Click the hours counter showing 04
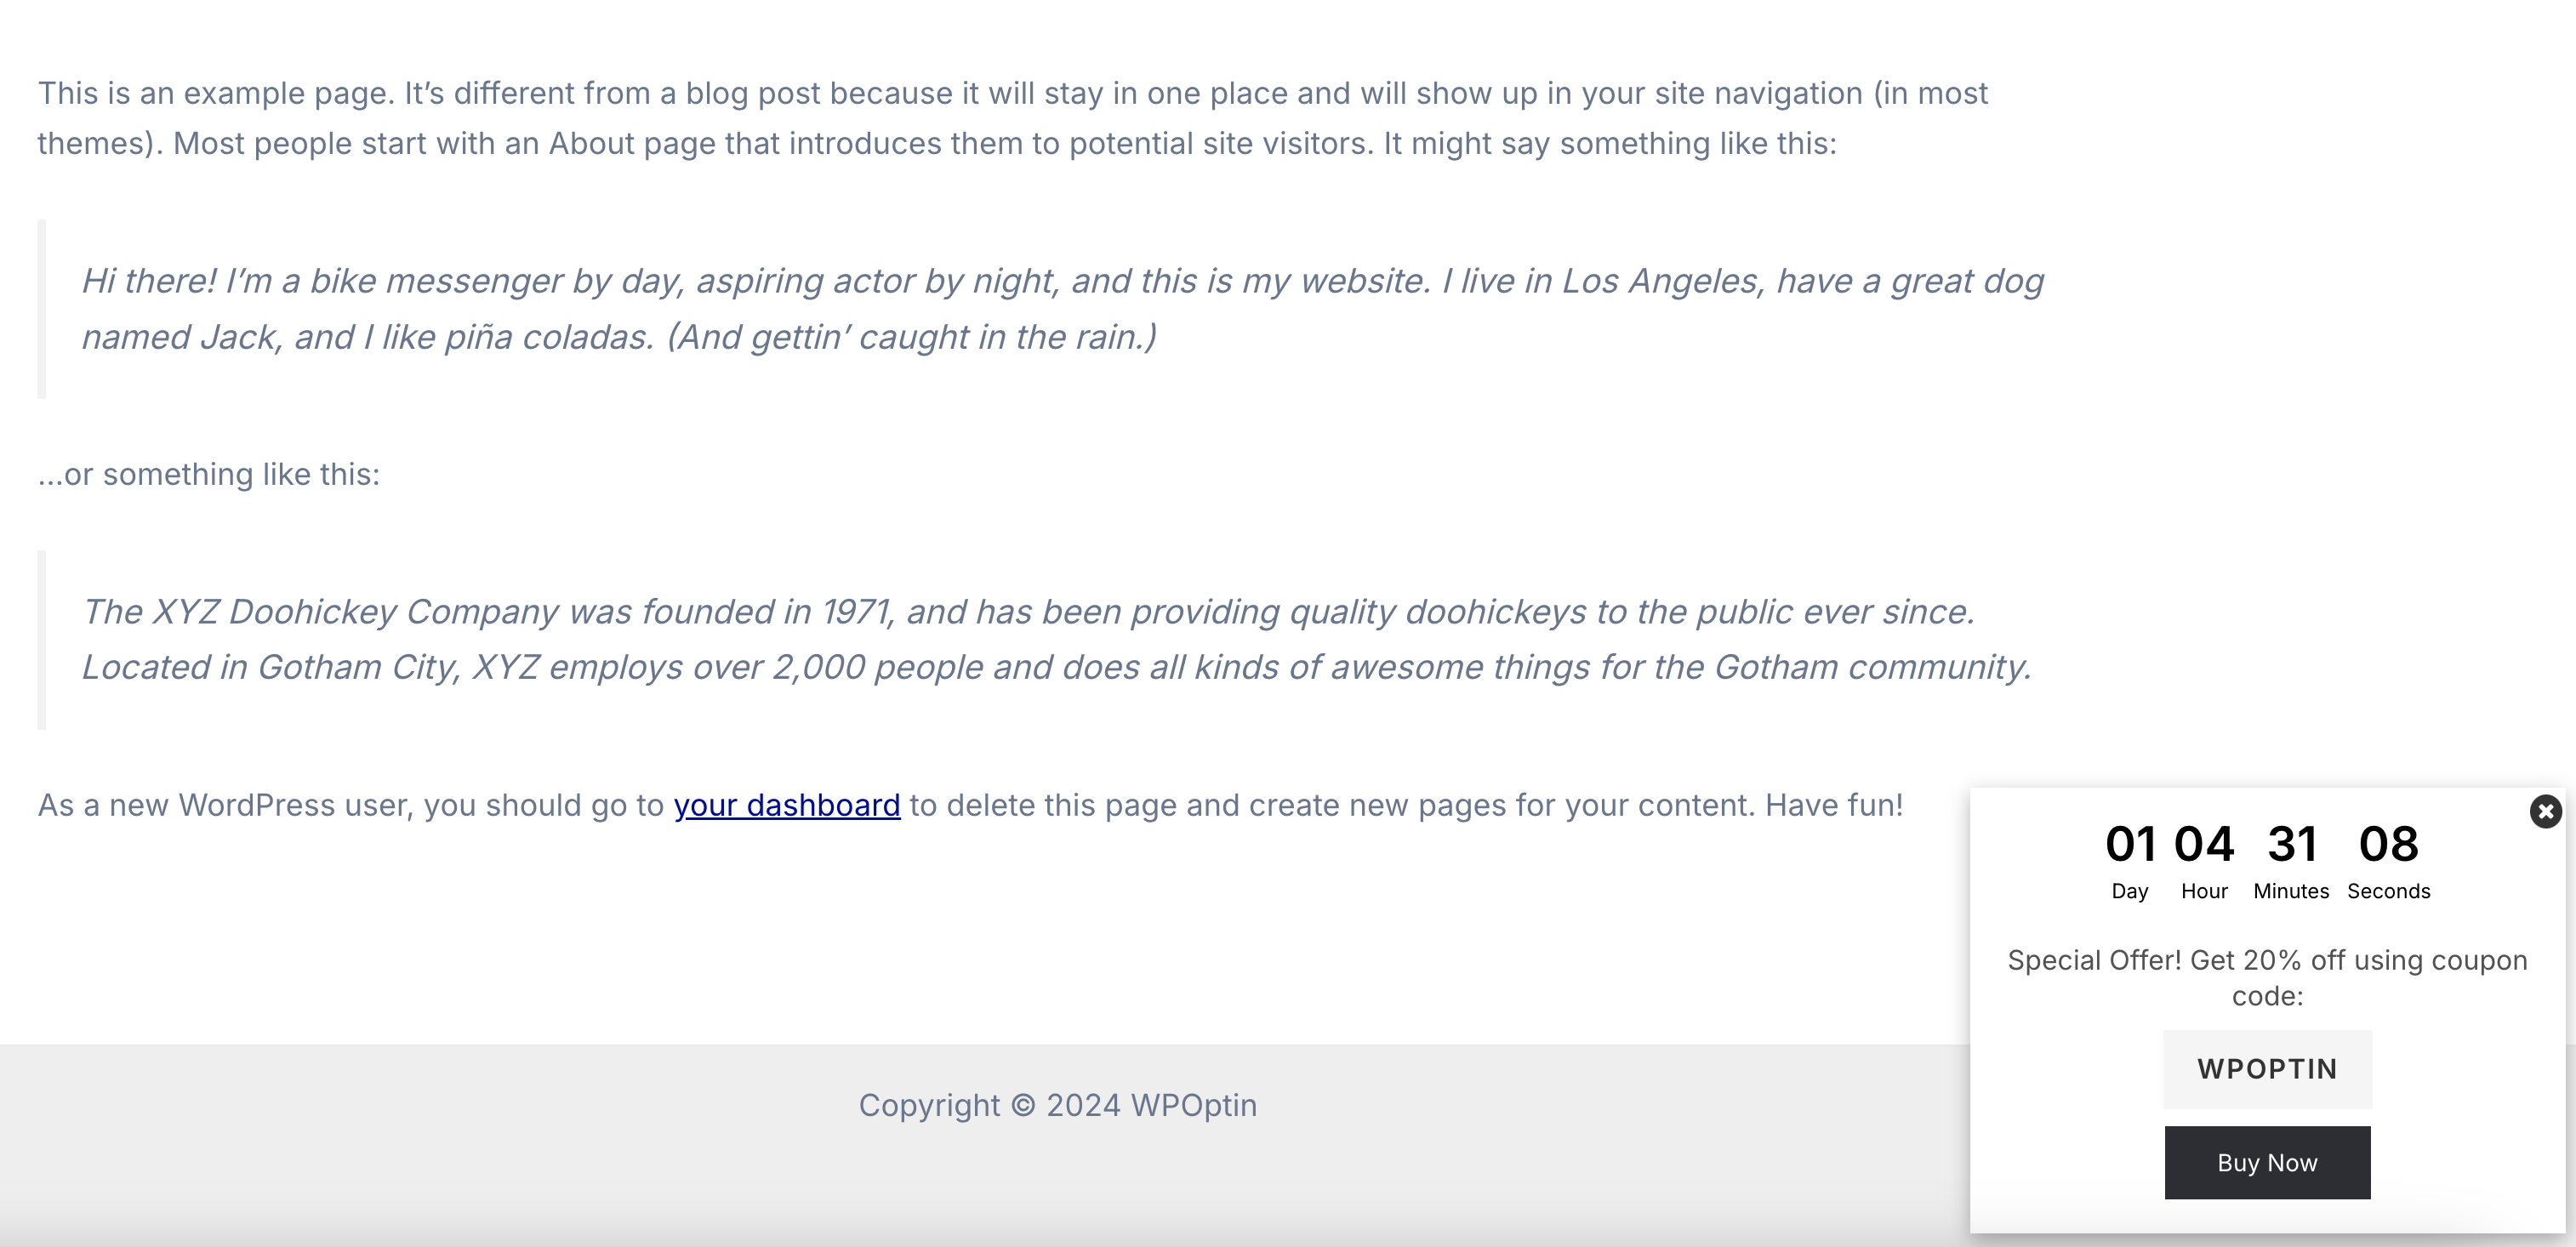 pyautogui.click(x=2204, y=844)
